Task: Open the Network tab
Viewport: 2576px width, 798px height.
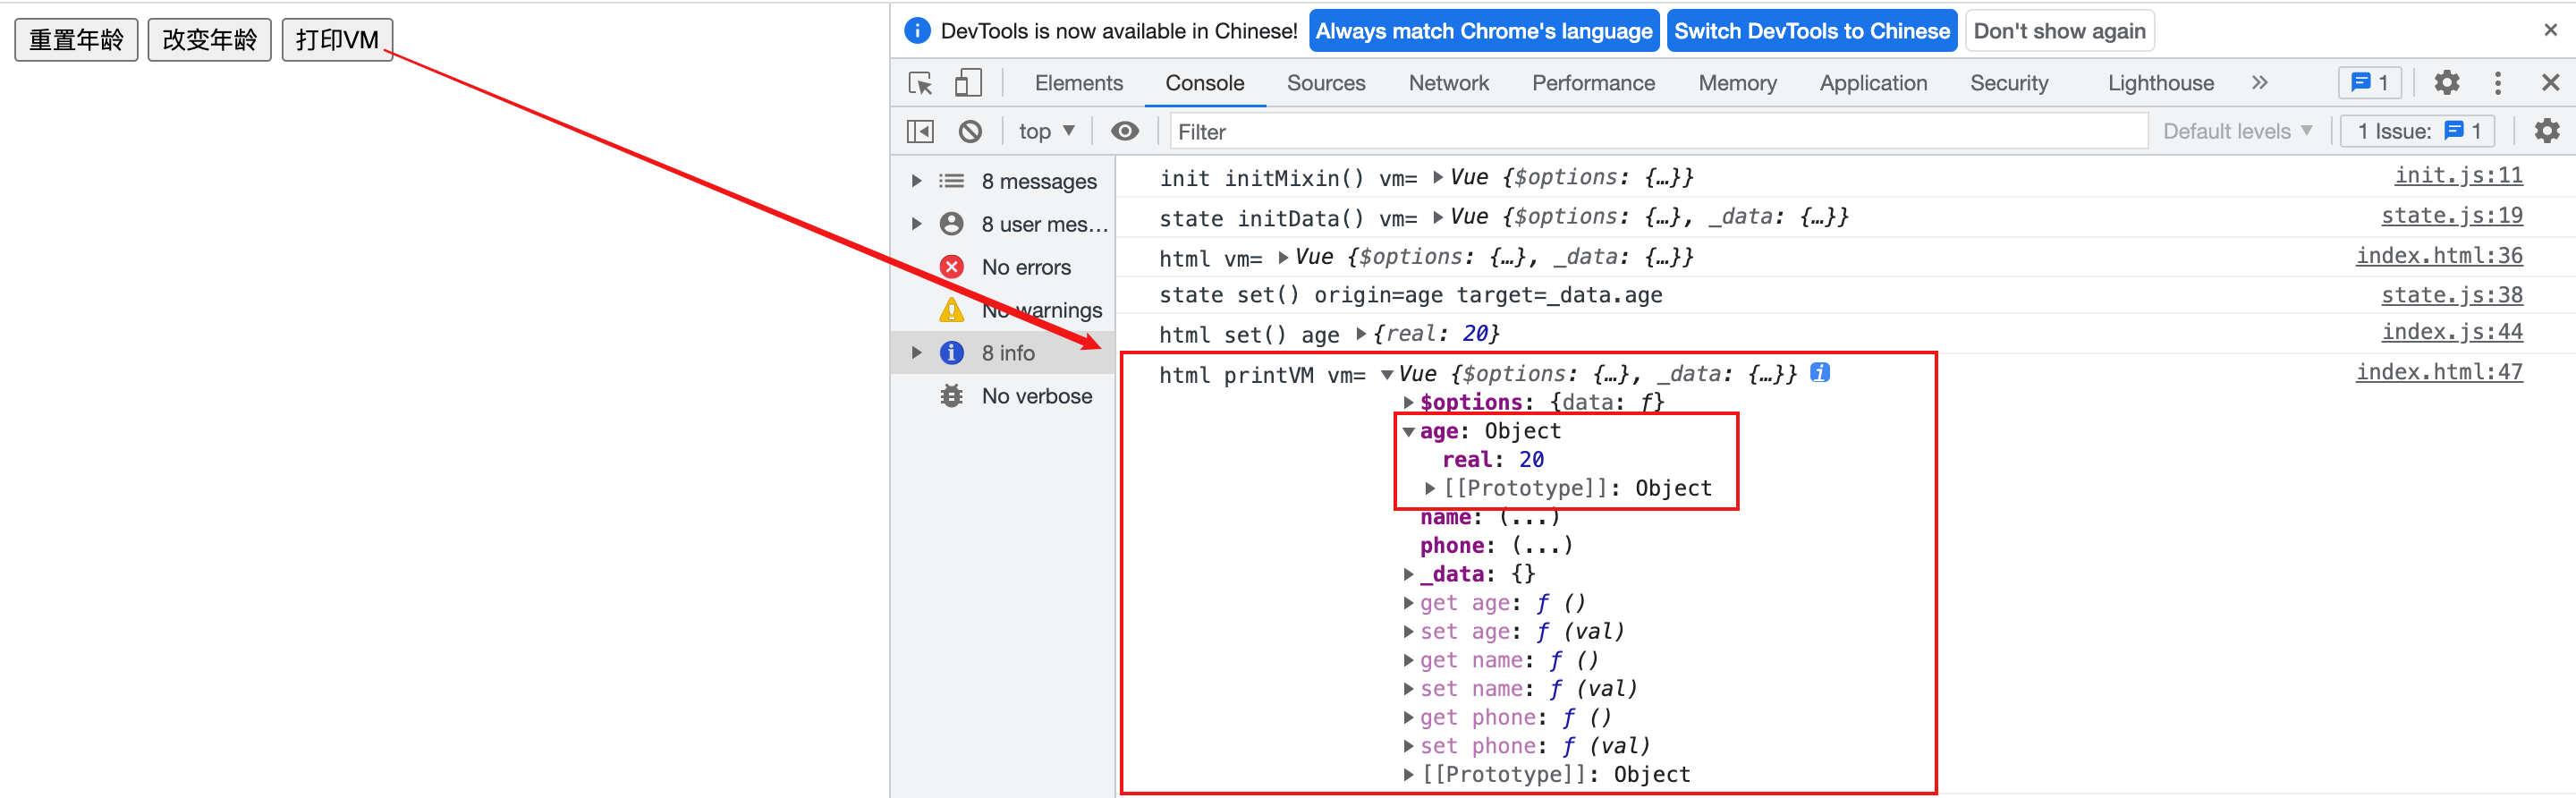Action: [x=1449, y=83]
